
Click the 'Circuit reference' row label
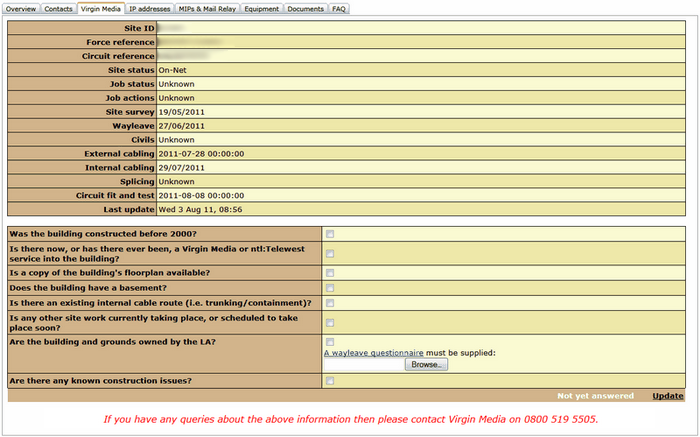click(118, 56)
